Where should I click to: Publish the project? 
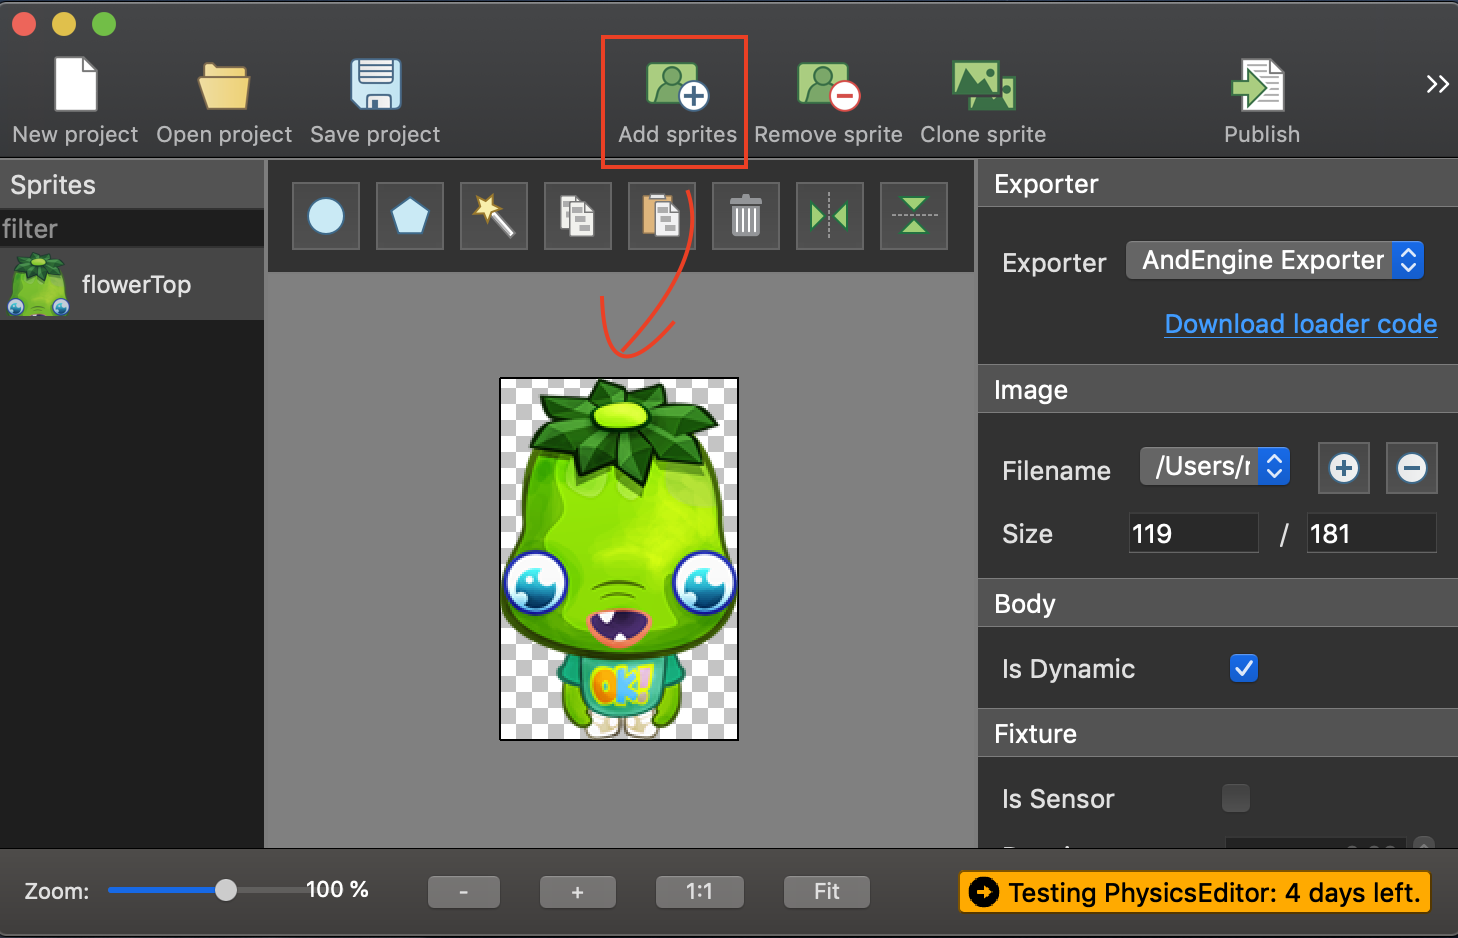click(x=1262, y=103)
